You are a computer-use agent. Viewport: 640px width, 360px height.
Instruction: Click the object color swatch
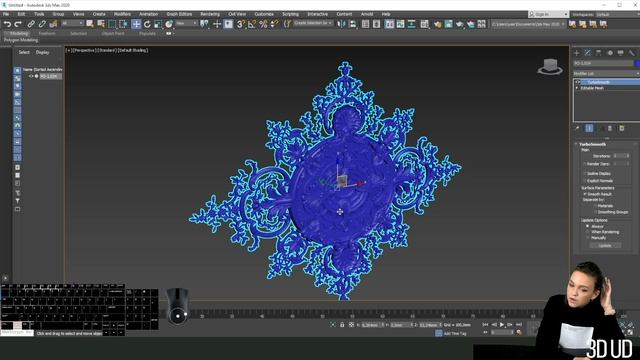pos(637,63)
